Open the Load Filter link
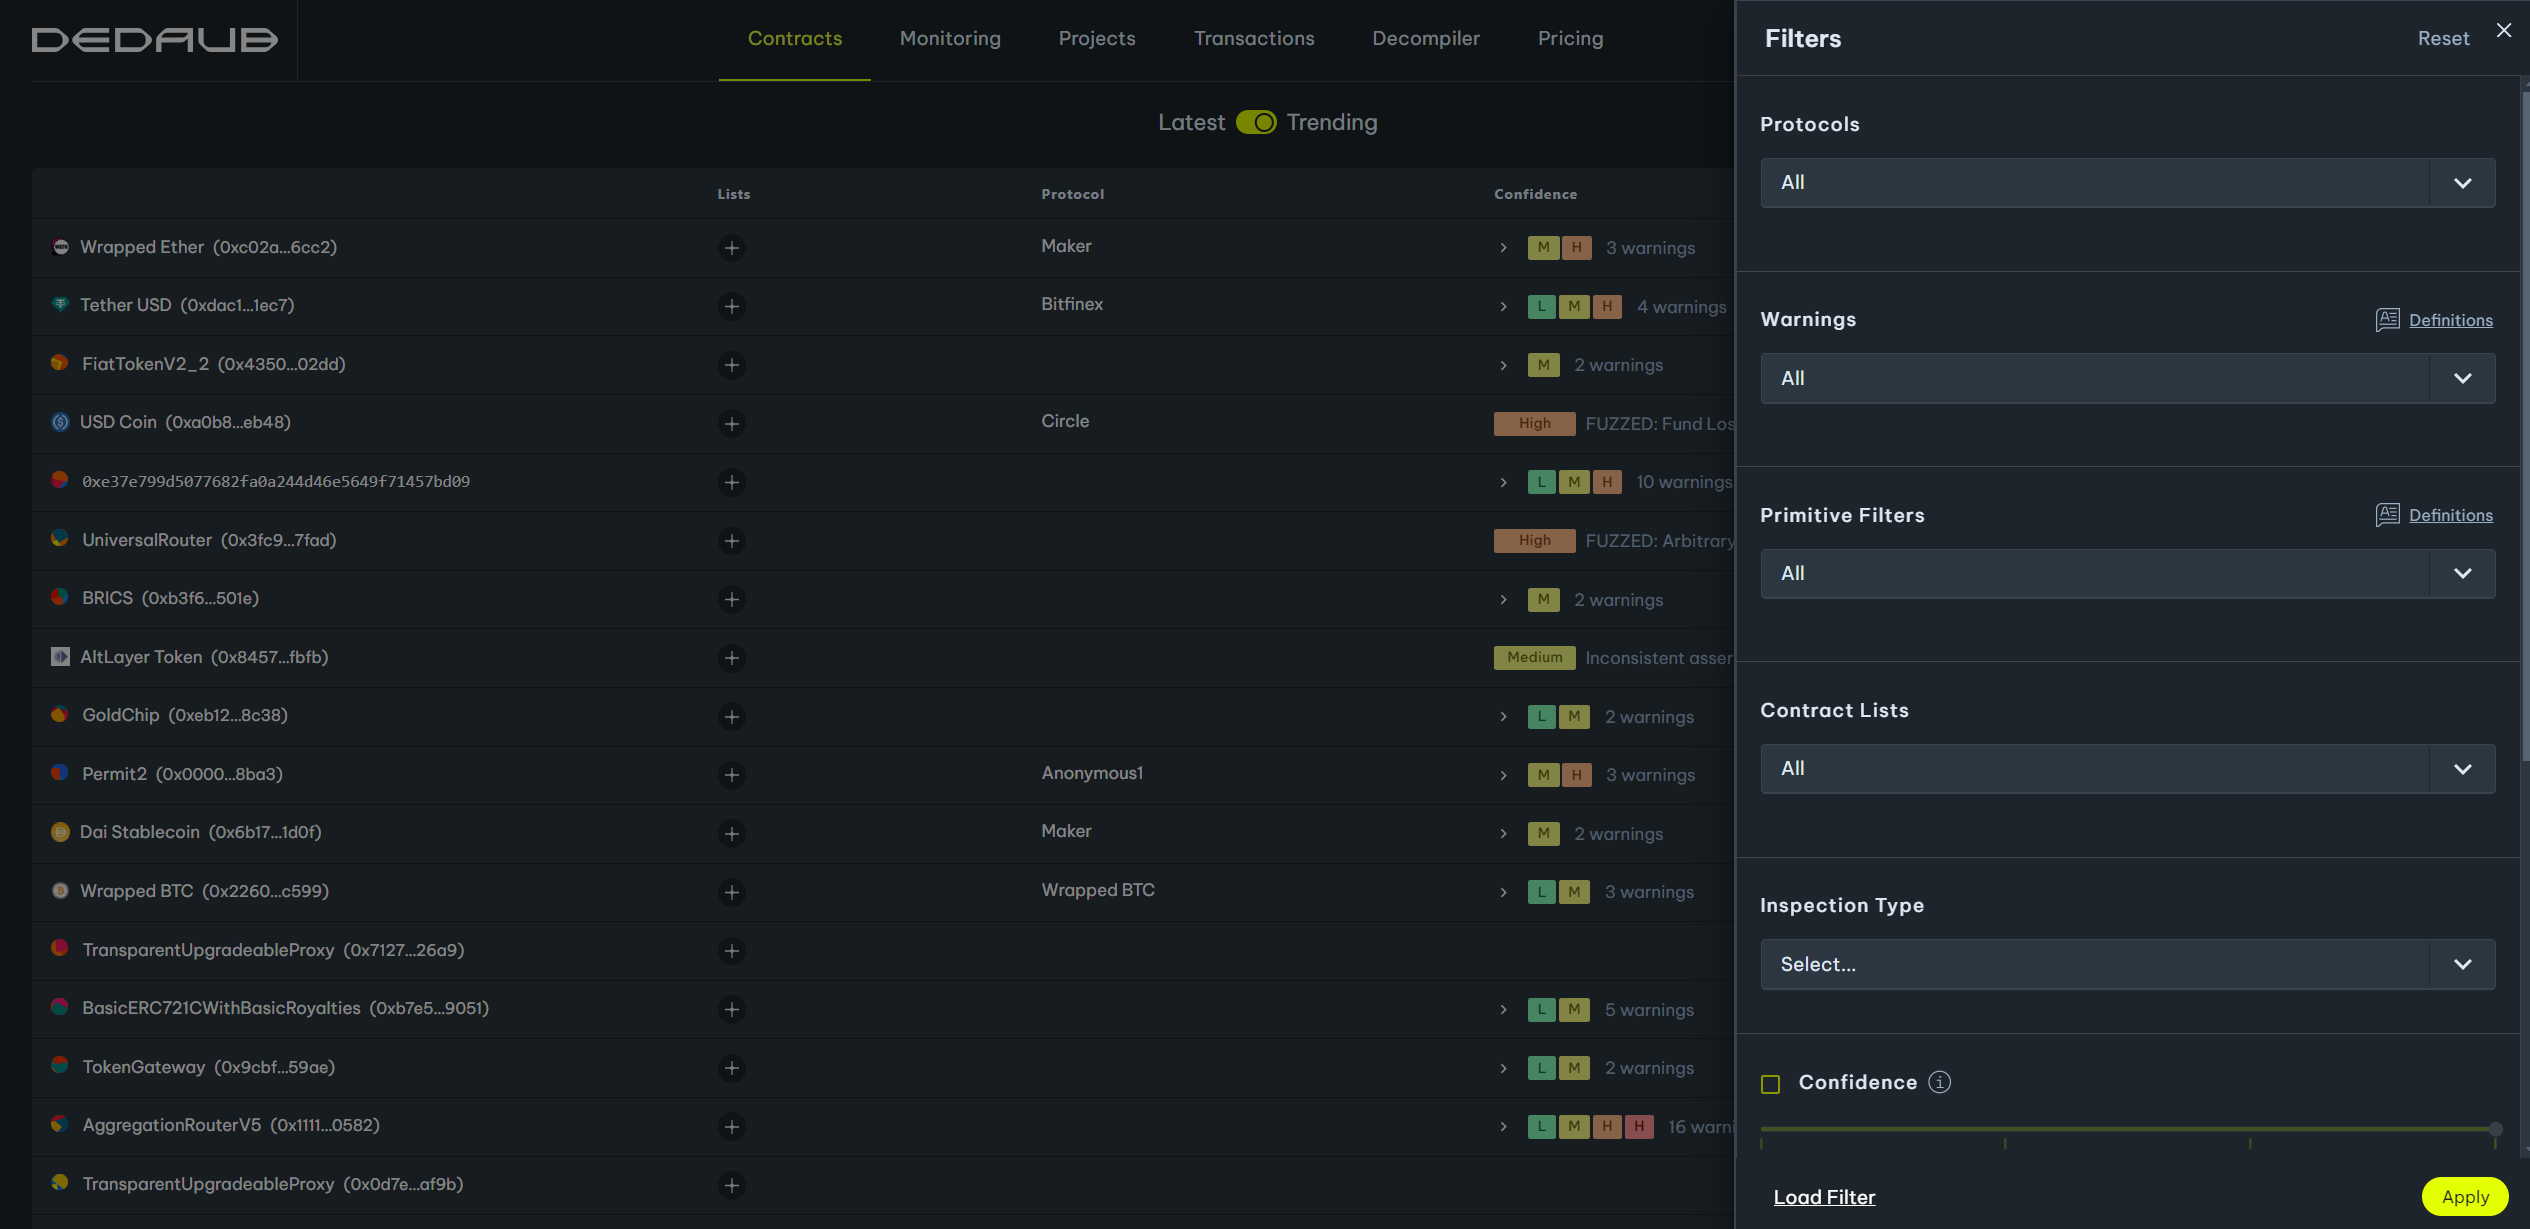 (x=1824, y=1197)
